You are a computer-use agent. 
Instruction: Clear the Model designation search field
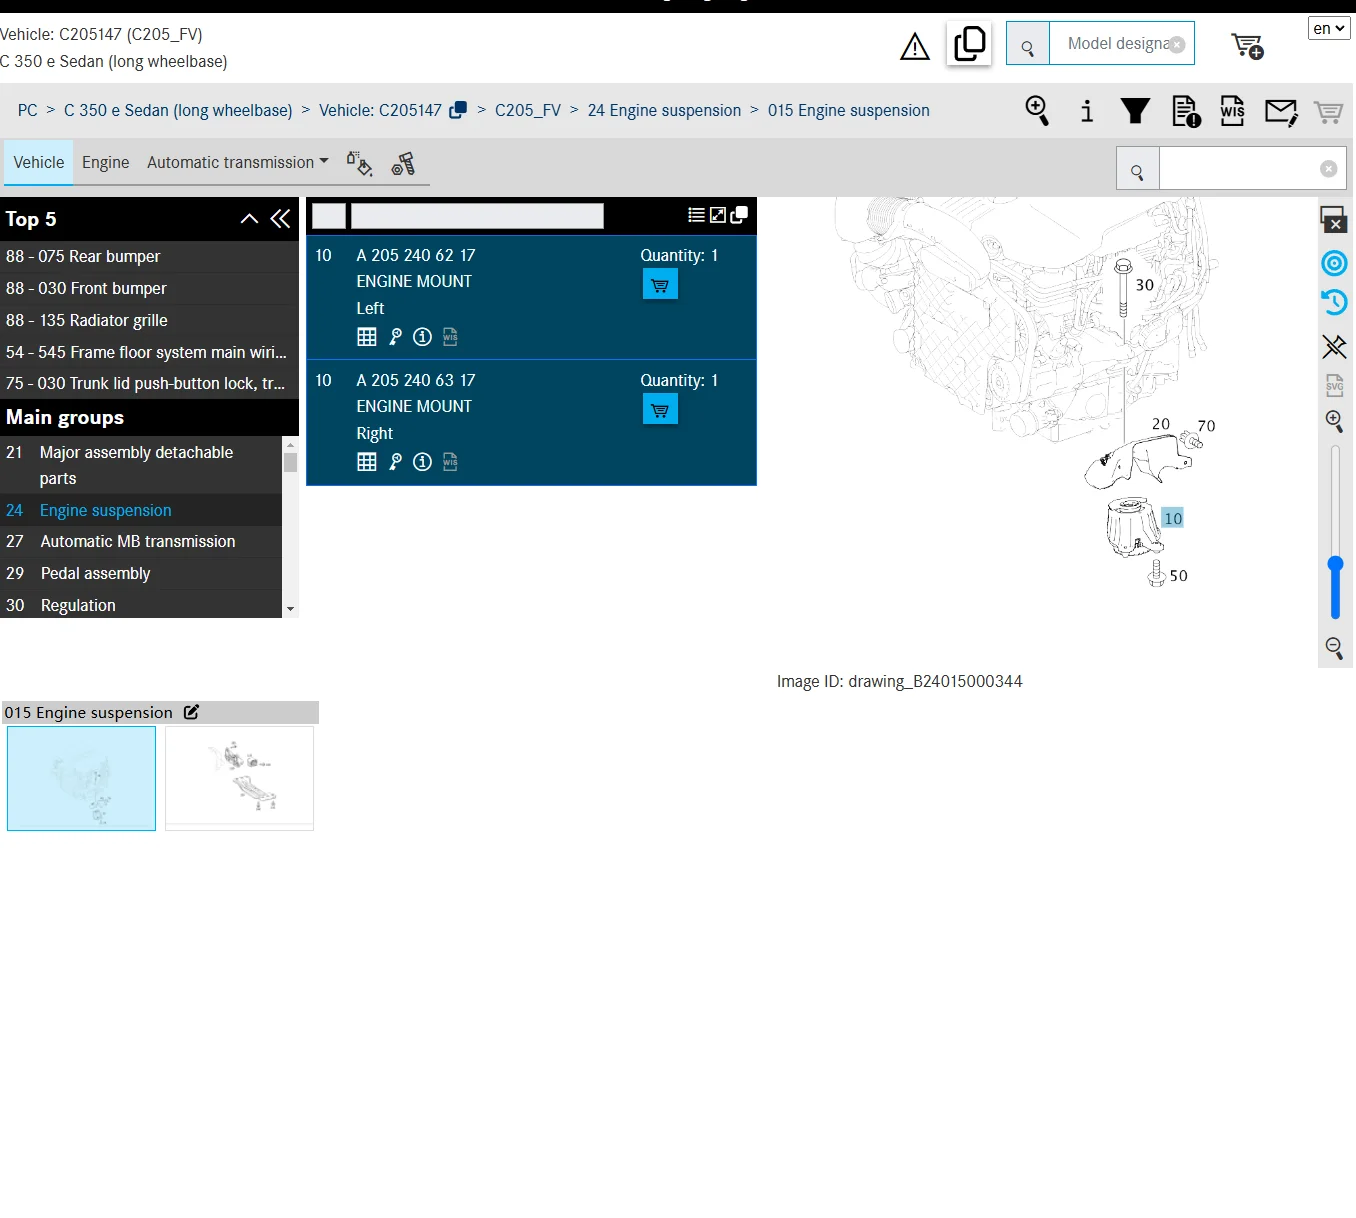click(x=1177, y=45)
